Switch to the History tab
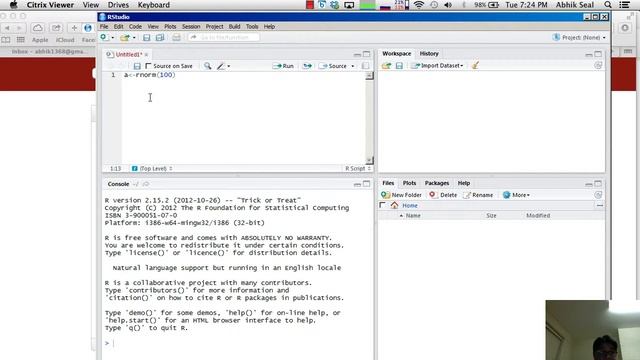The height and width of the screenshot is (360, 640). coord(429,53)
